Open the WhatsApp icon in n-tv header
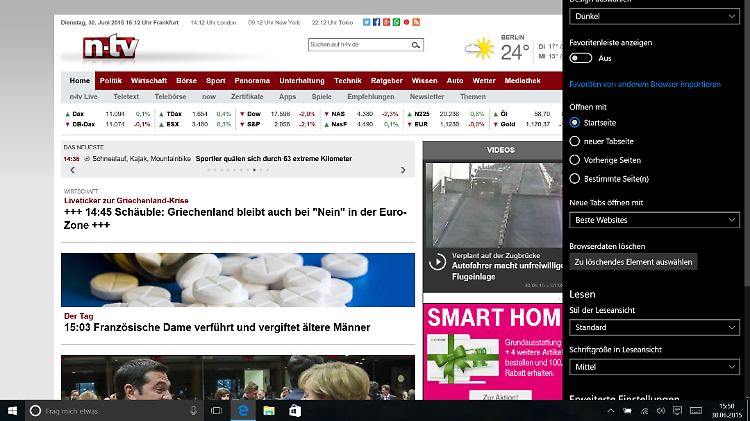The width and height of the screenshot is (750, 421). 397,22
